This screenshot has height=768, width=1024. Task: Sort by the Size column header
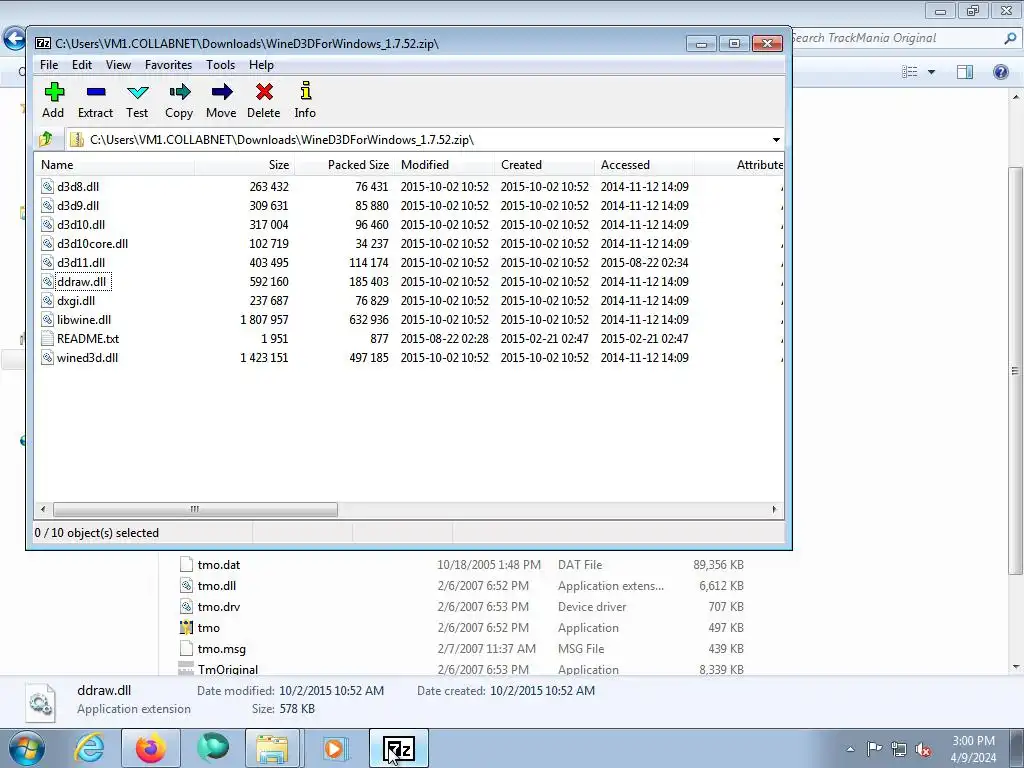(244, 165)
